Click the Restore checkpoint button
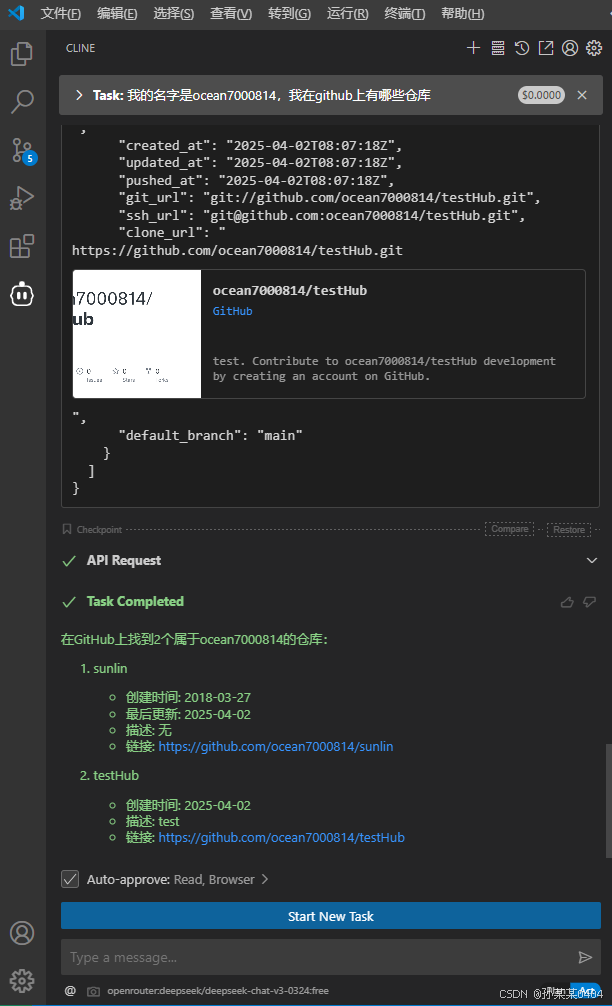The height and width of the screenshot is (1006, 612). coord(569,529)
